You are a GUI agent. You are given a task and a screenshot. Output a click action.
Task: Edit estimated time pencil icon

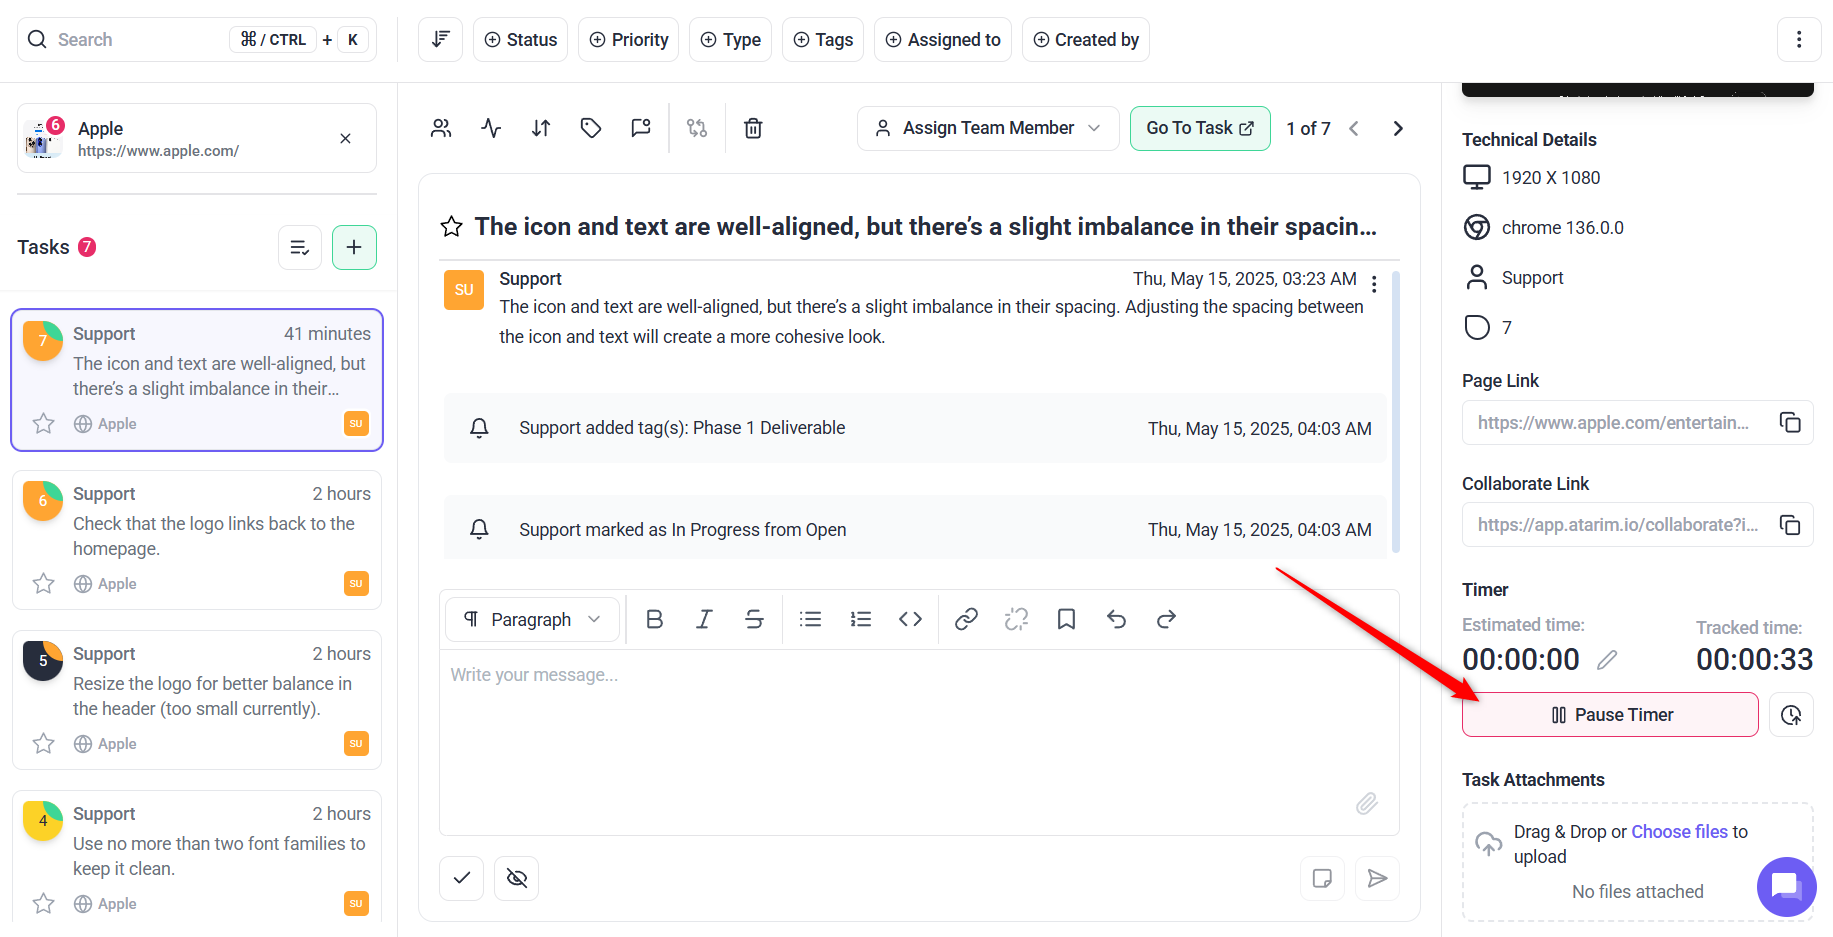(1607, 660)
